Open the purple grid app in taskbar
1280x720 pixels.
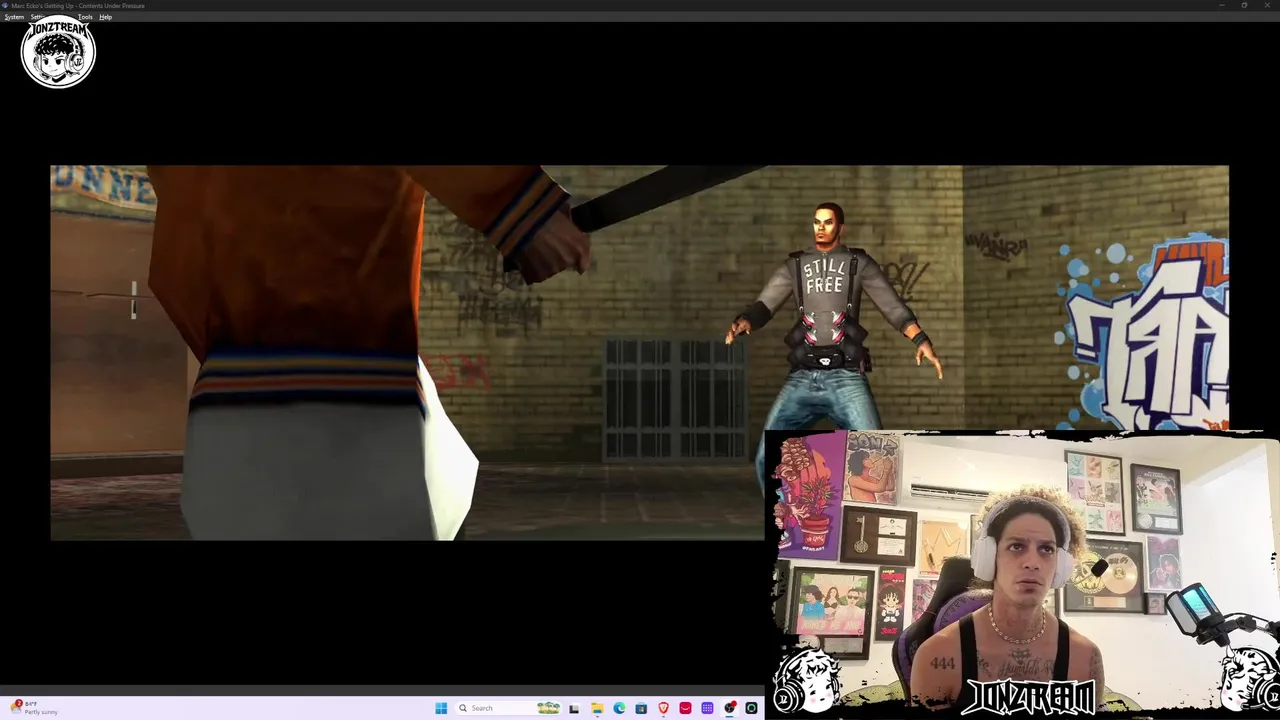point(707,708)
